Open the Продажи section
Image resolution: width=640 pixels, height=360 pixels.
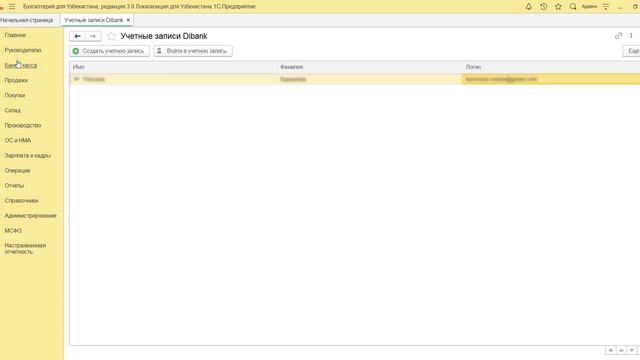pyautogui.click(x=16, y=80)
